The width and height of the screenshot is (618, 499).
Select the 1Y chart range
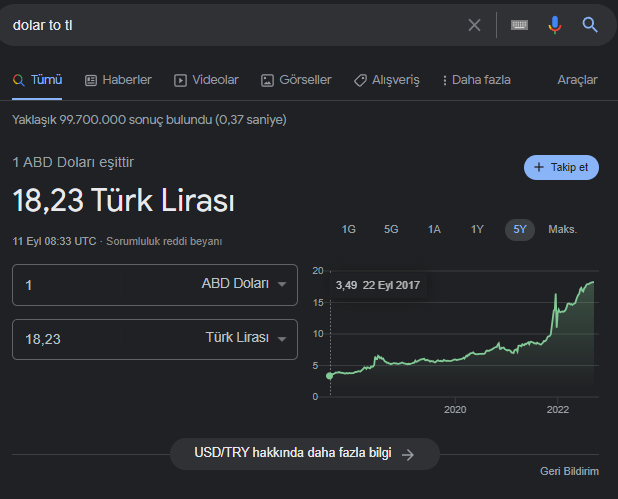point(477,229)
